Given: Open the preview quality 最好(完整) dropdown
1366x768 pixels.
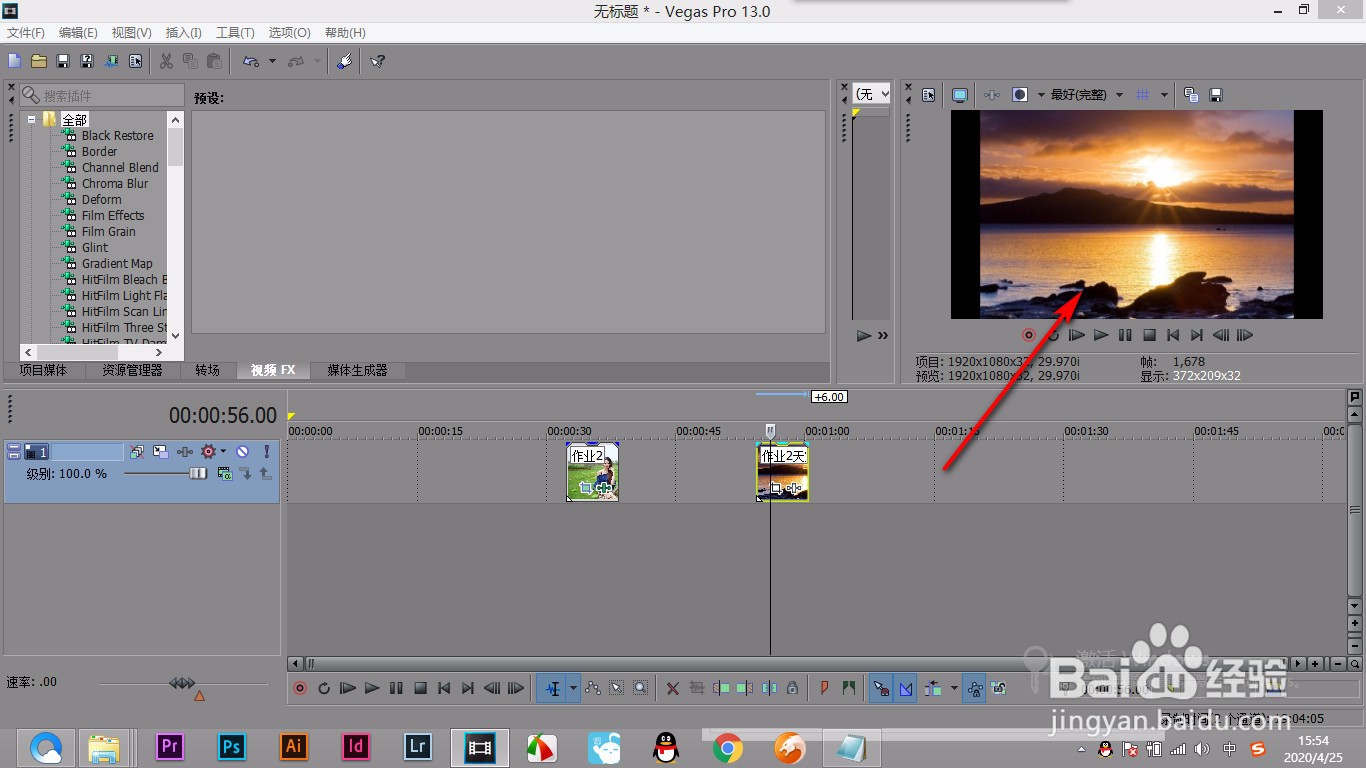Looking at the screenshot, I should tap(1086, 95).
